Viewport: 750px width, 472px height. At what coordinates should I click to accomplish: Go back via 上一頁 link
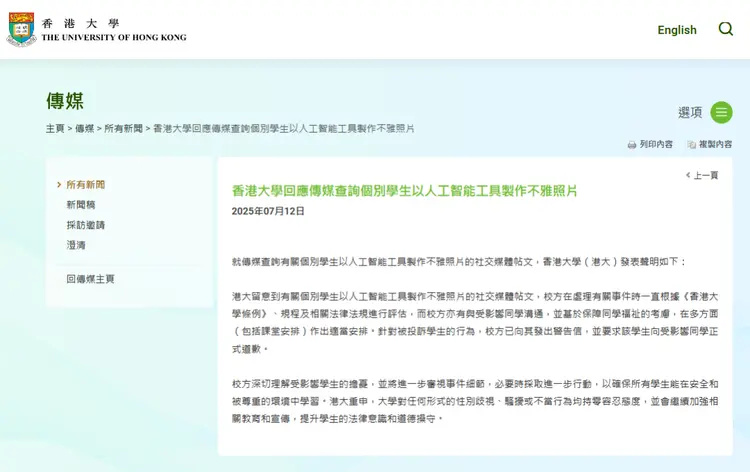point(706,176)
